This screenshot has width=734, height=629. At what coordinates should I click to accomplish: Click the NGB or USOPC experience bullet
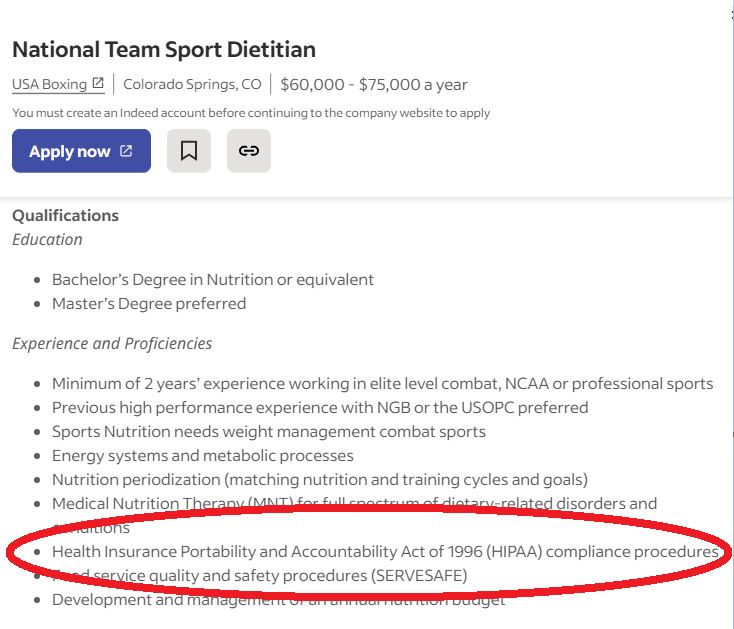coord(320,407)
